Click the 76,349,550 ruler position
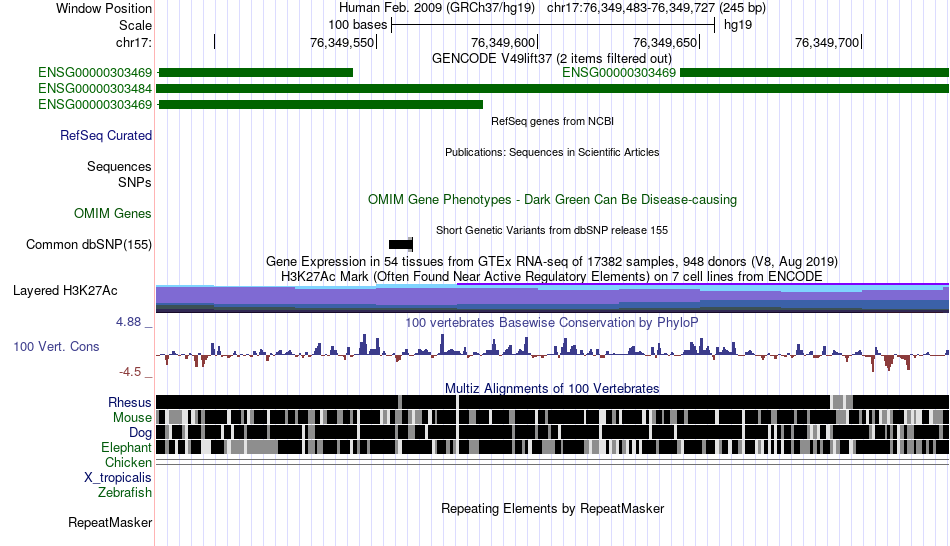Image resolution: width=950 pixels, height=546 pixels. 342,42
